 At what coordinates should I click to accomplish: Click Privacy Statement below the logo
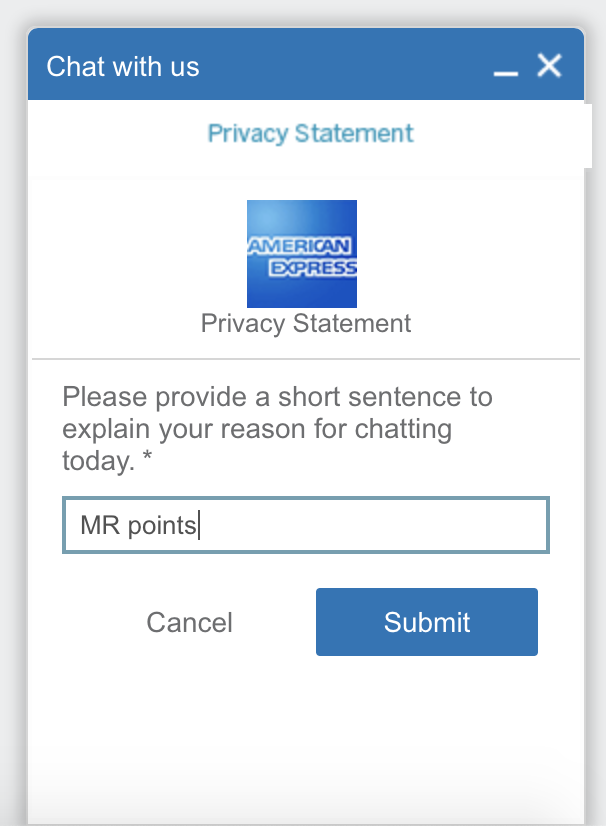tap(306, 324)
